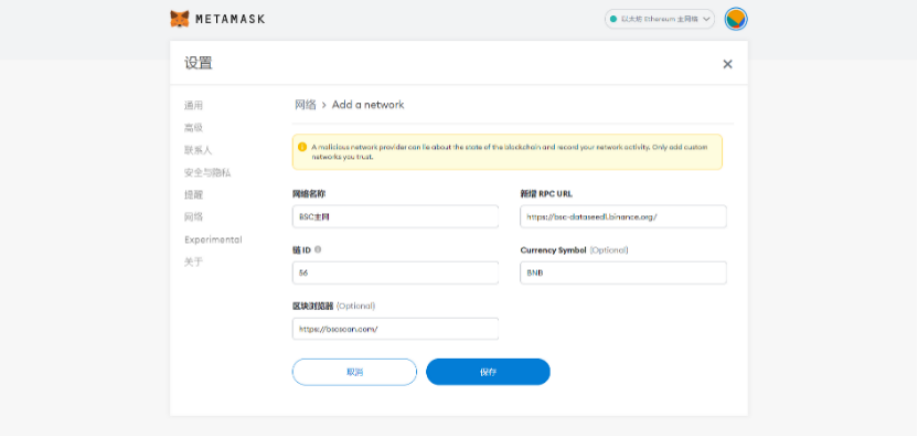Open 安全与隐私 security settings
The height and width of the screenshot is (438, 918).
[207, 173]
